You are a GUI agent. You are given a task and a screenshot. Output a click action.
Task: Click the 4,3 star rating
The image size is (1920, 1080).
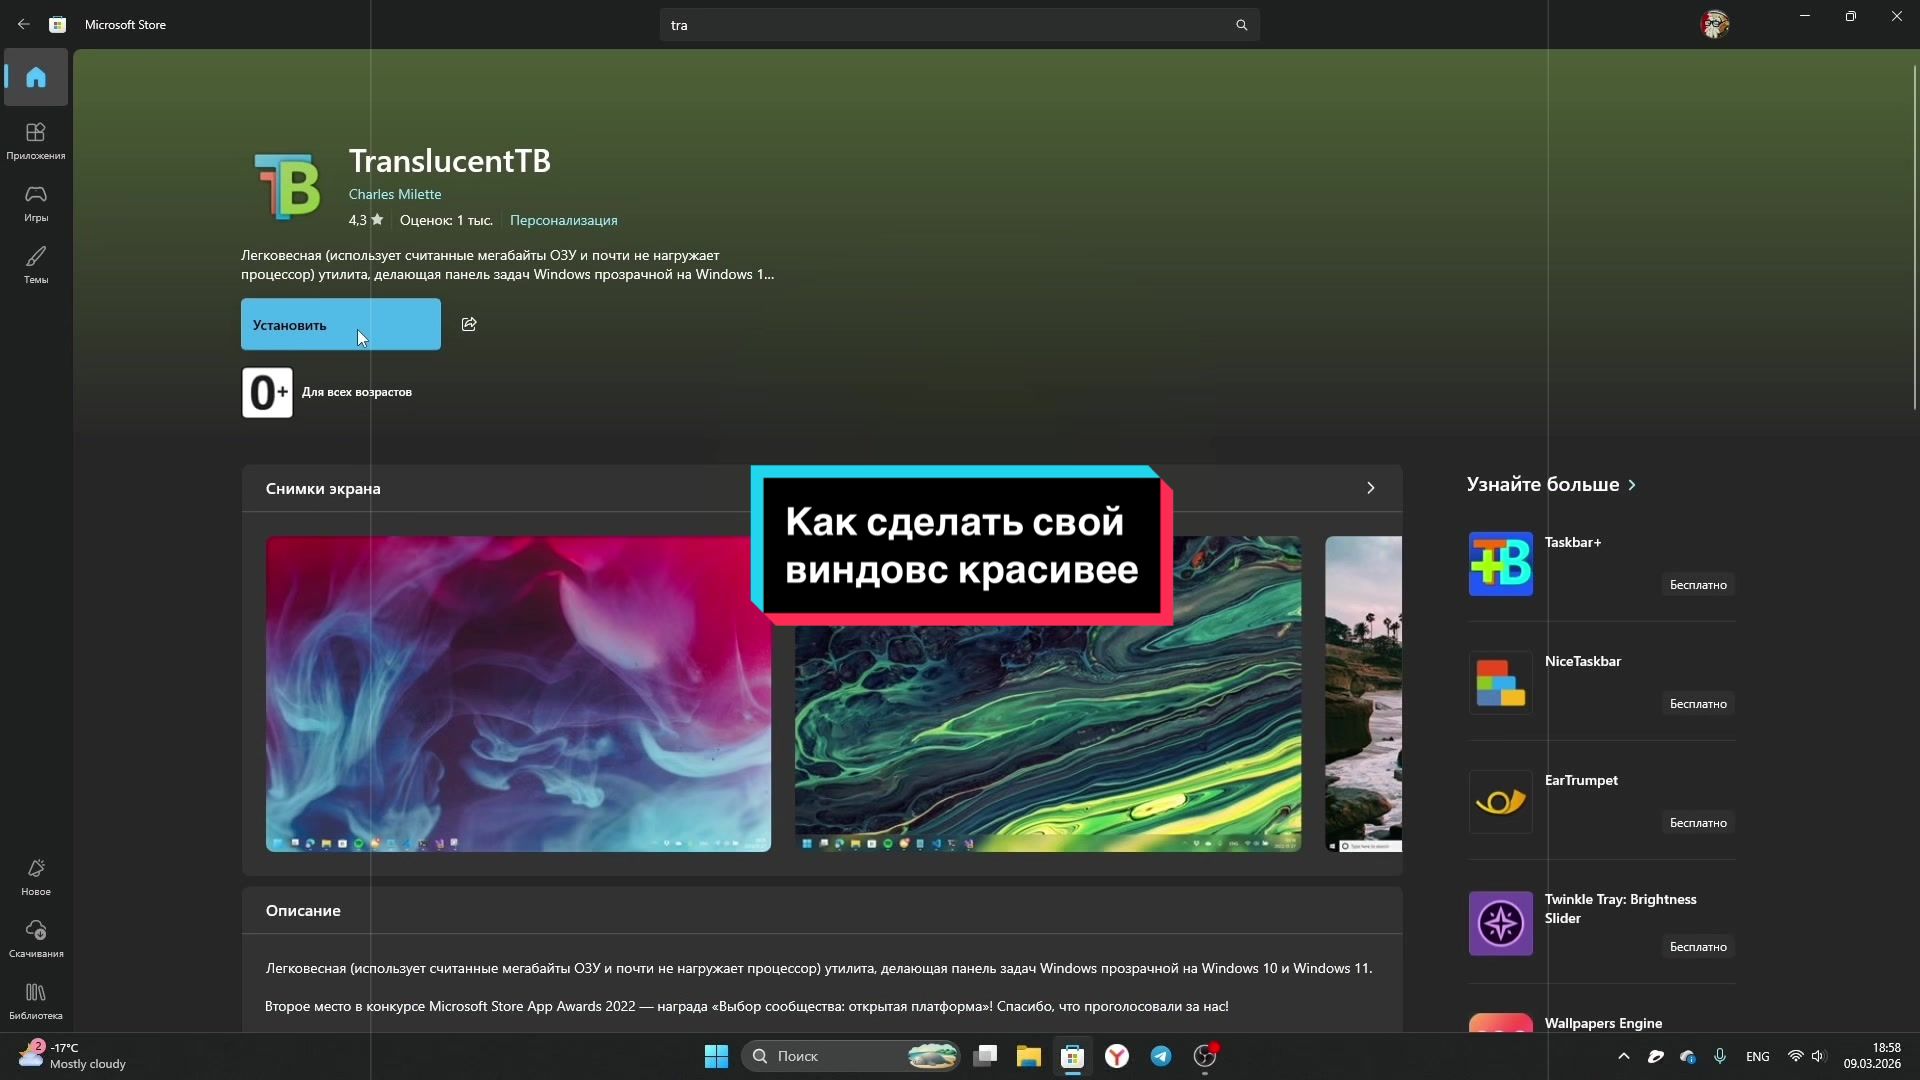[365, 220]
